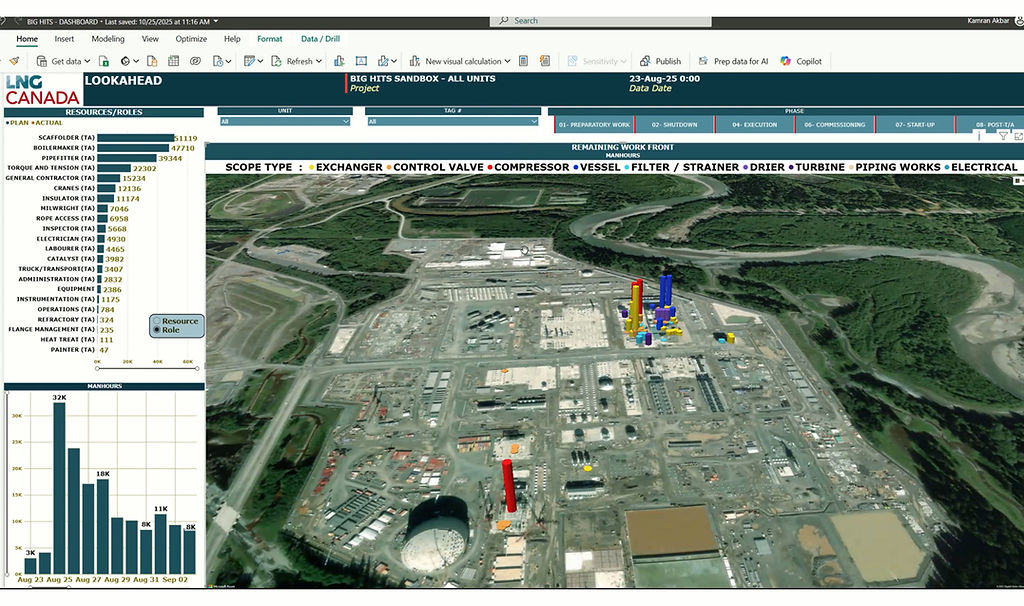This screenshot has height=606, width=1024.
Task: Expand the Refresh dropdown arrow
Action: click(x=319, y=61)
